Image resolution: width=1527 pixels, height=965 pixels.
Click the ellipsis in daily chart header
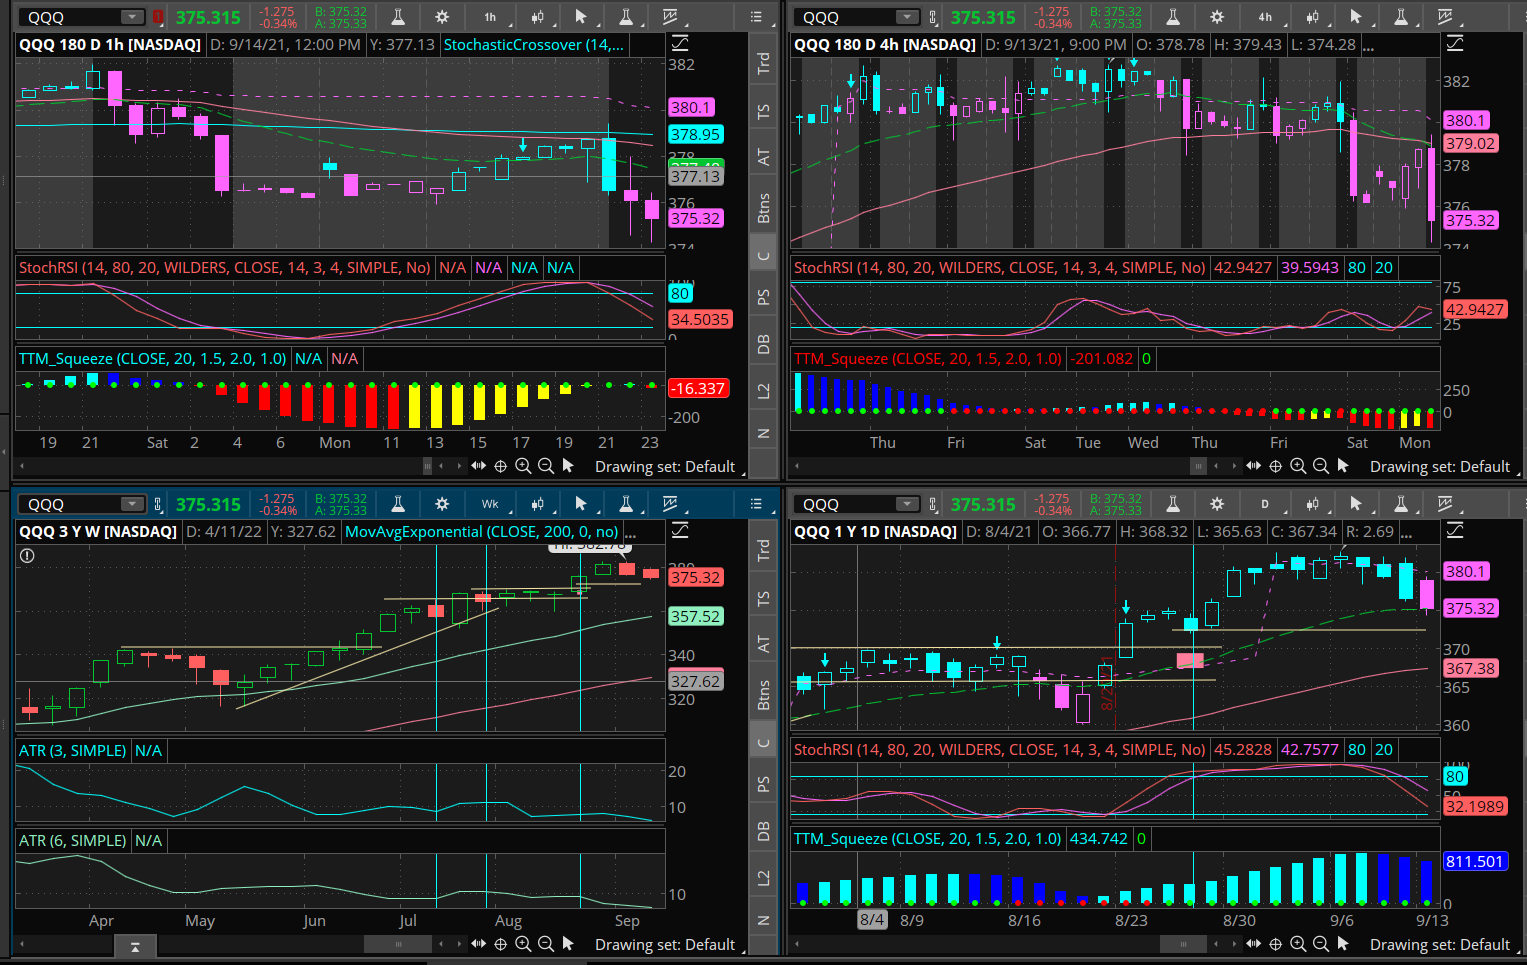pyautogui.click(x=1406, y=532)
